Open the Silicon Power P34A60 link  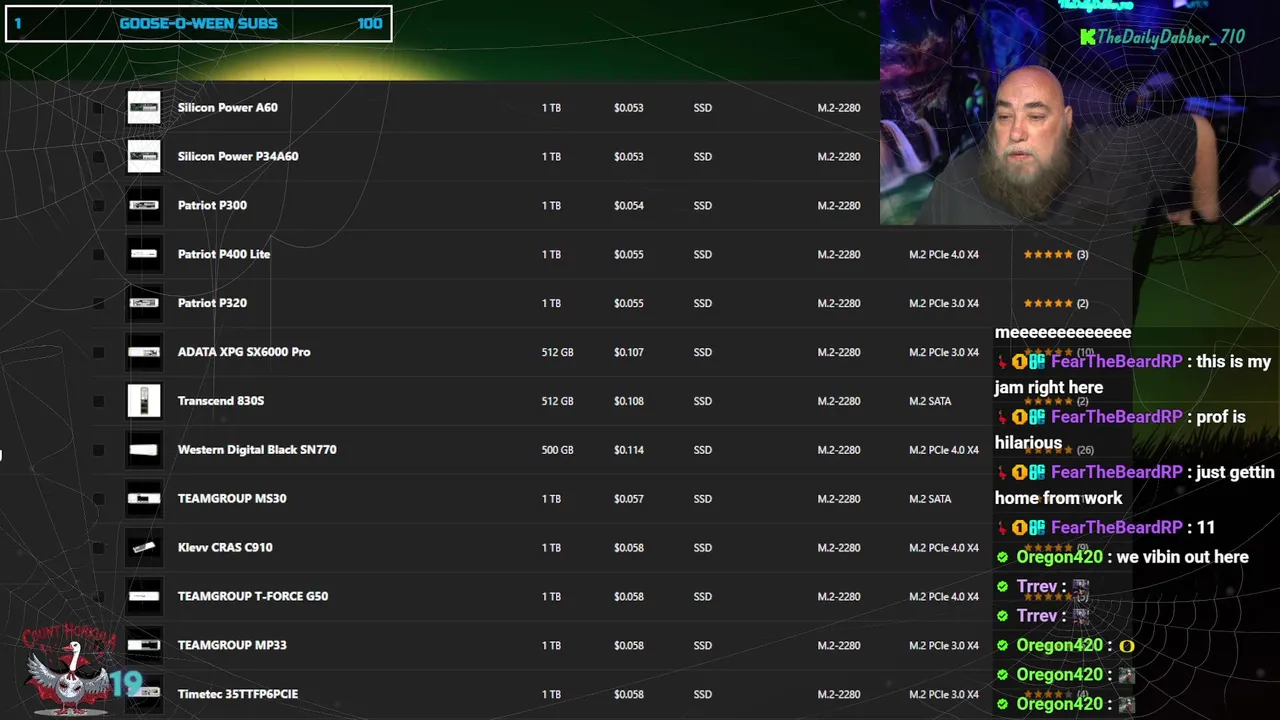coord(238,156)
